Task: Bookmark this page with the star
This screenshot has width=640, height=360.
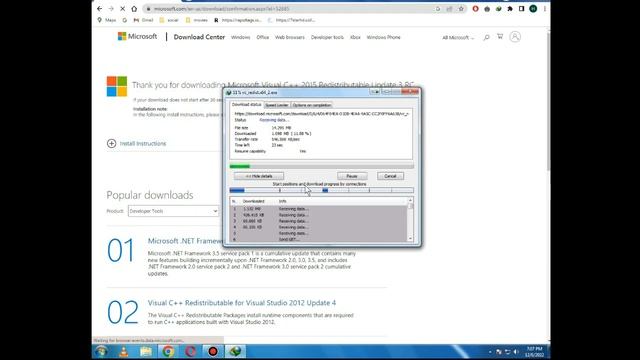Action: tap(461, 9)
